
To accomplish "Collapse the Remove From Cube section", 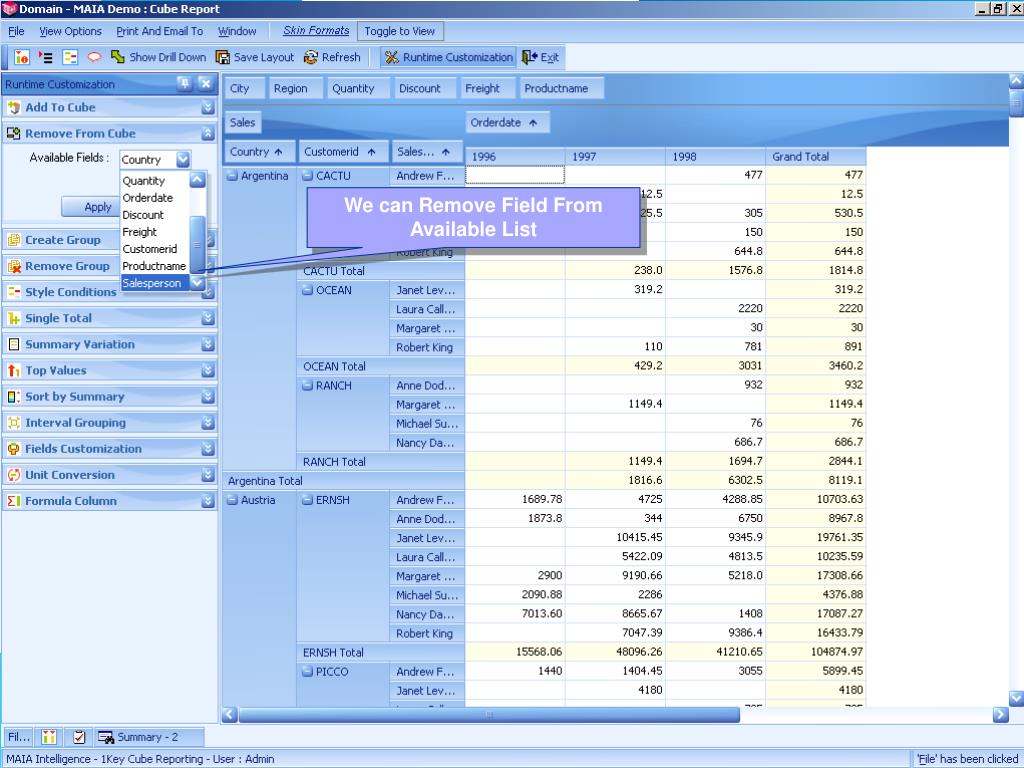I will click(208, 134).
